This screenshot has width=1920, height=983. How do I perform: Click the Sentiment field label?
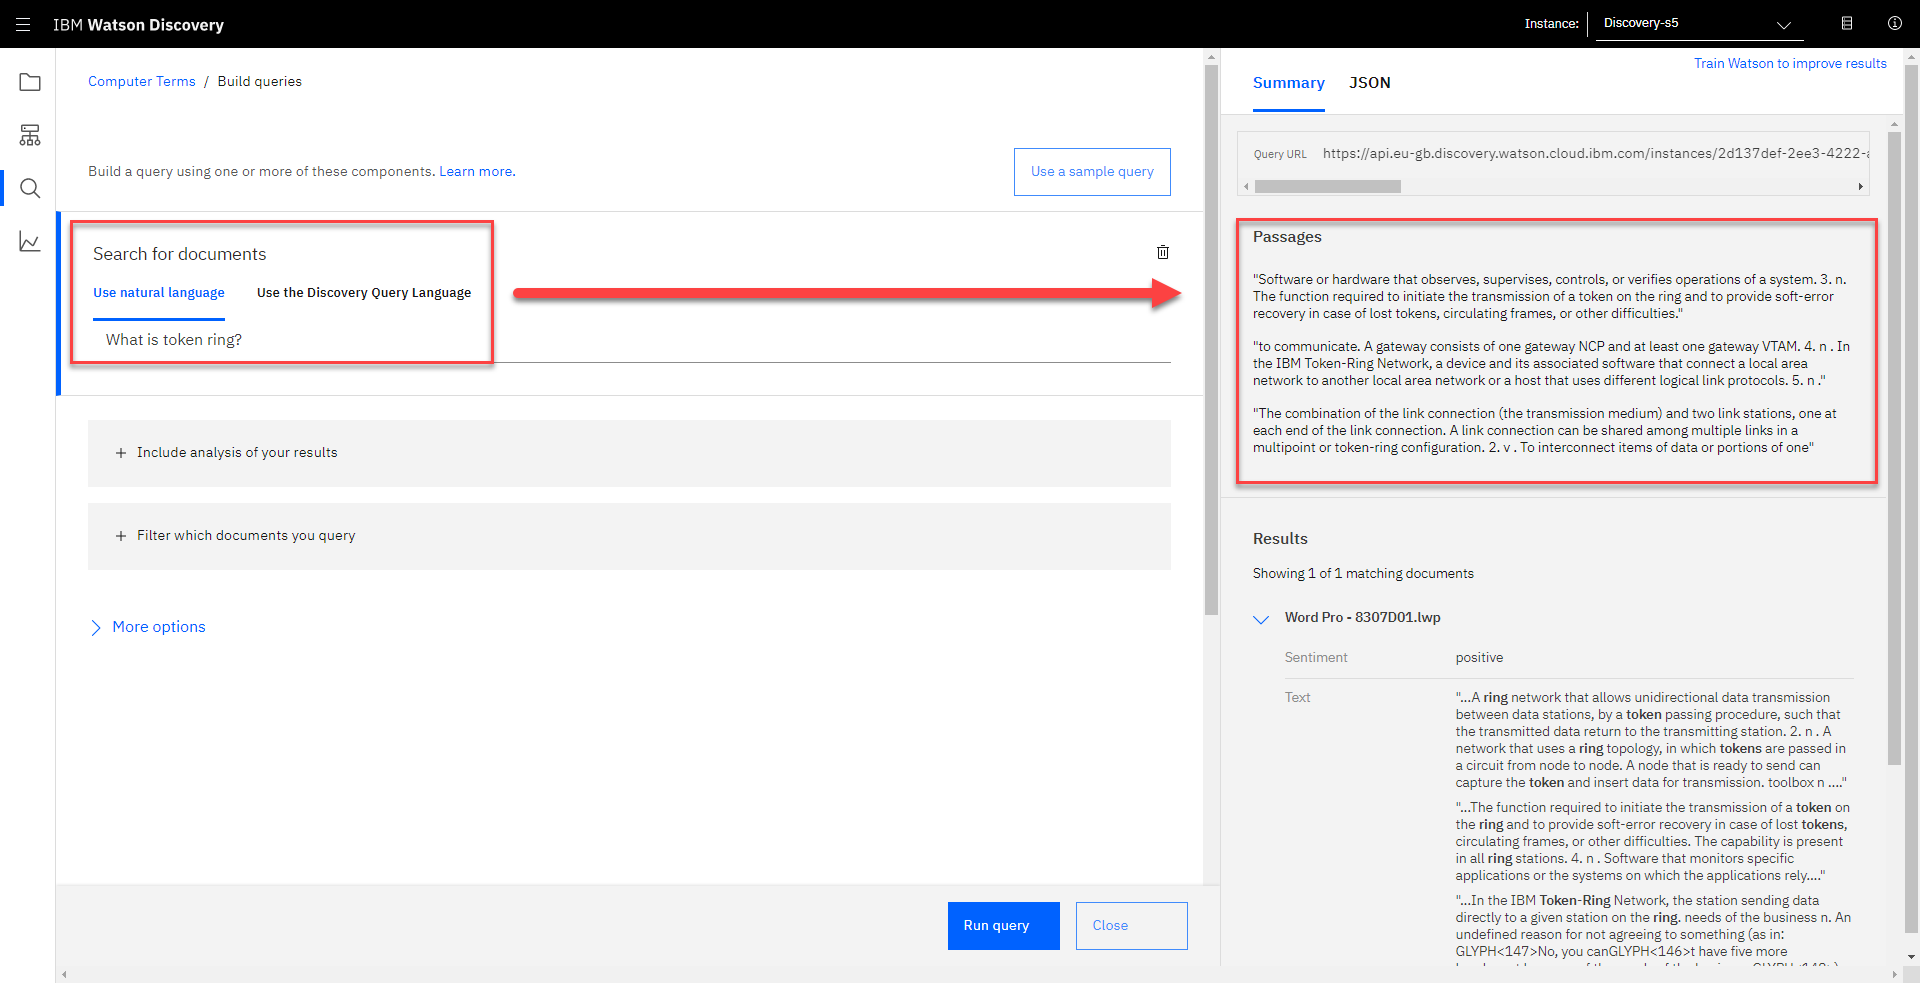[1316, 658]
